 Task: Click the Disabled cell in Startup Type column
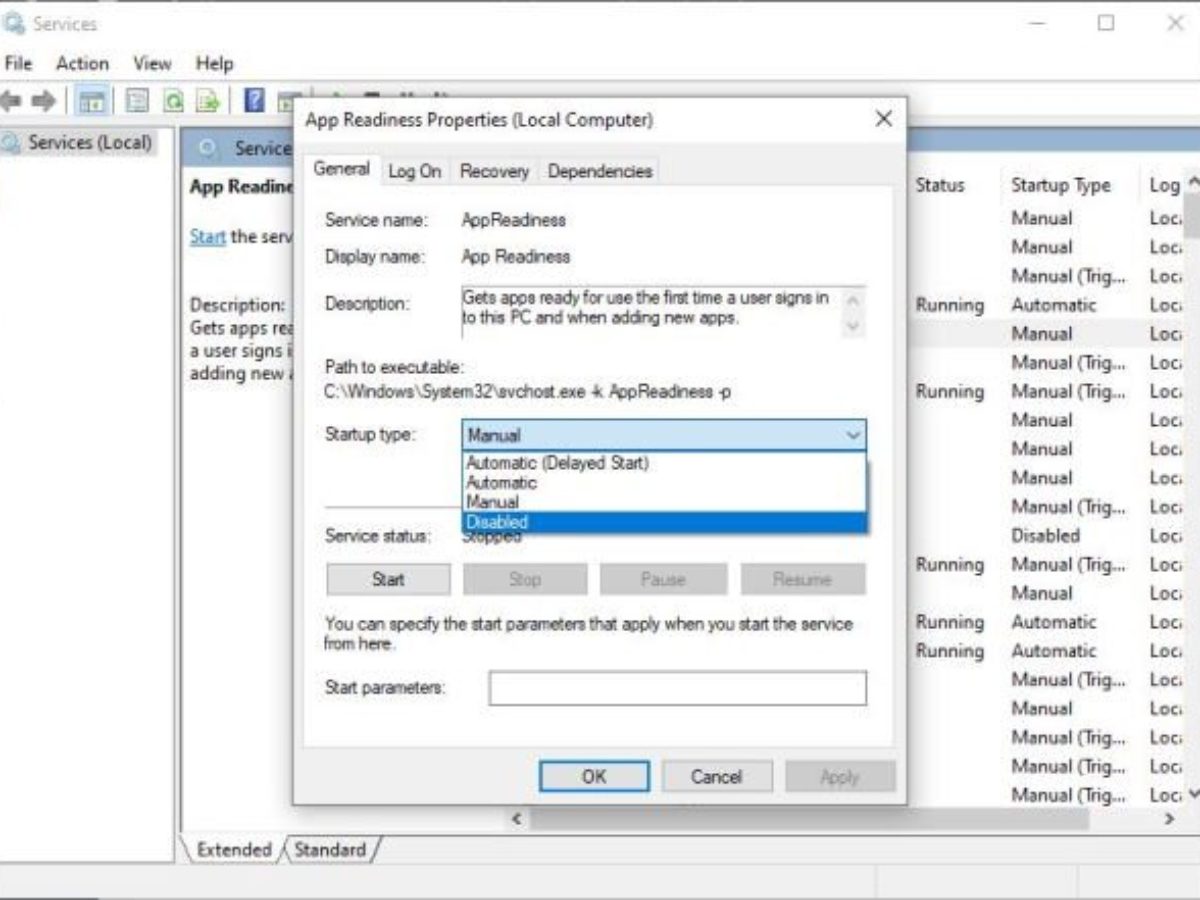coord(1045,535)
